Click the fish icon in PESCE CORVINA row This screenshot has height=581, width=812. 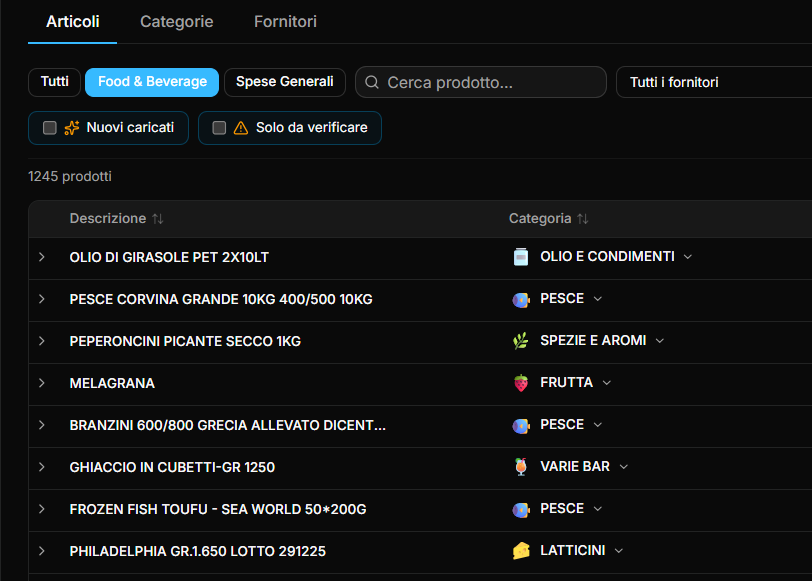coord(520,299)
